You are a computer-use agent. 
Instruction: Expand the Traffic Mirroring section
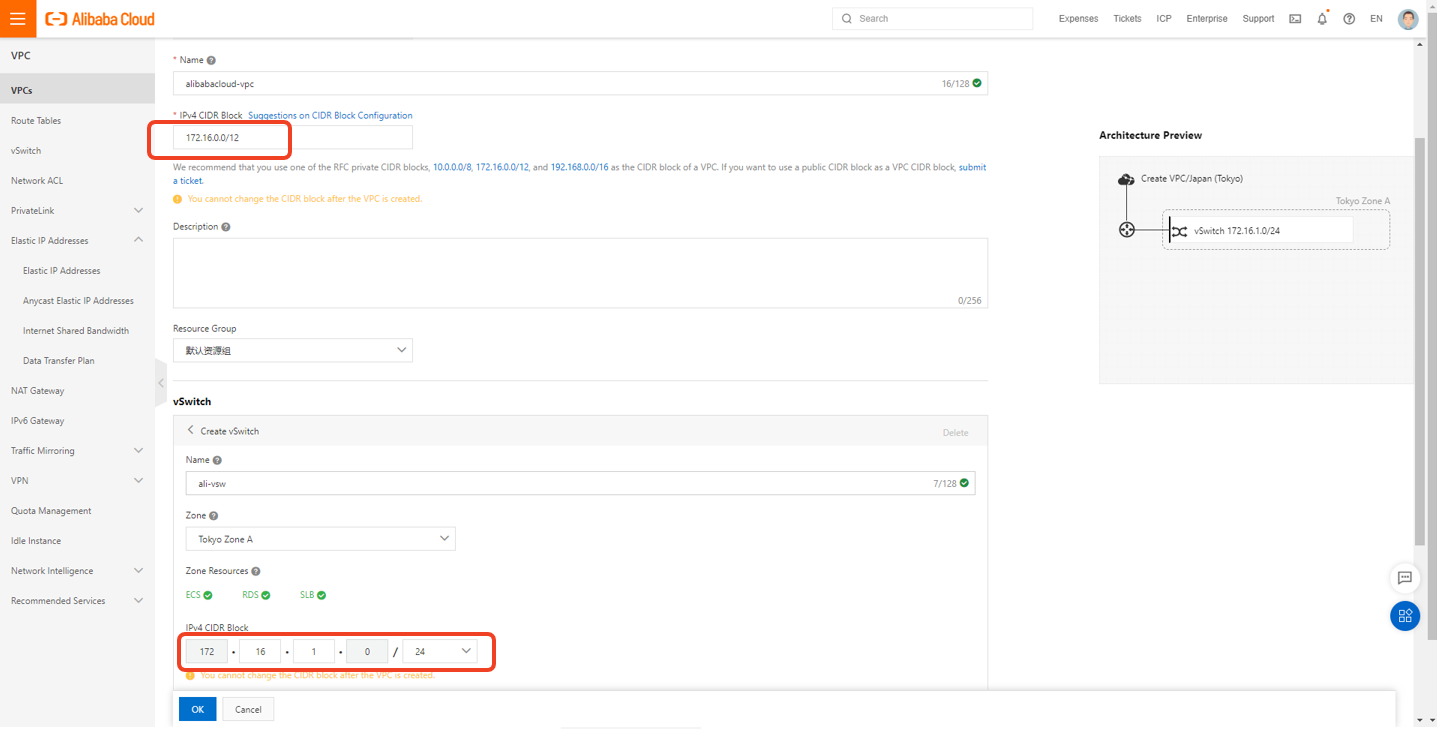click(138, 450)
